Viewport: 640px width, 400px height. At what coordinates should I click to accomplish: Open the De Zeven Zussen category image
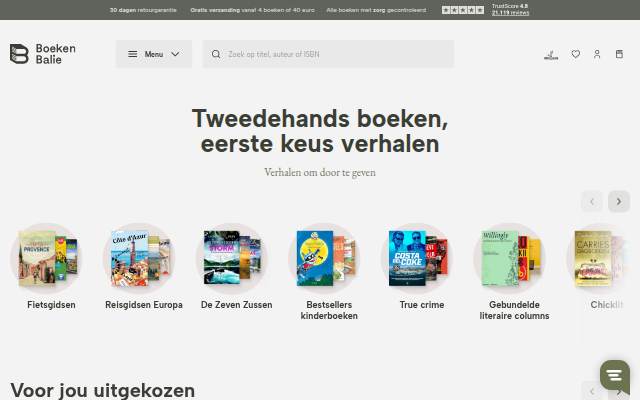(x=232, y=258)
